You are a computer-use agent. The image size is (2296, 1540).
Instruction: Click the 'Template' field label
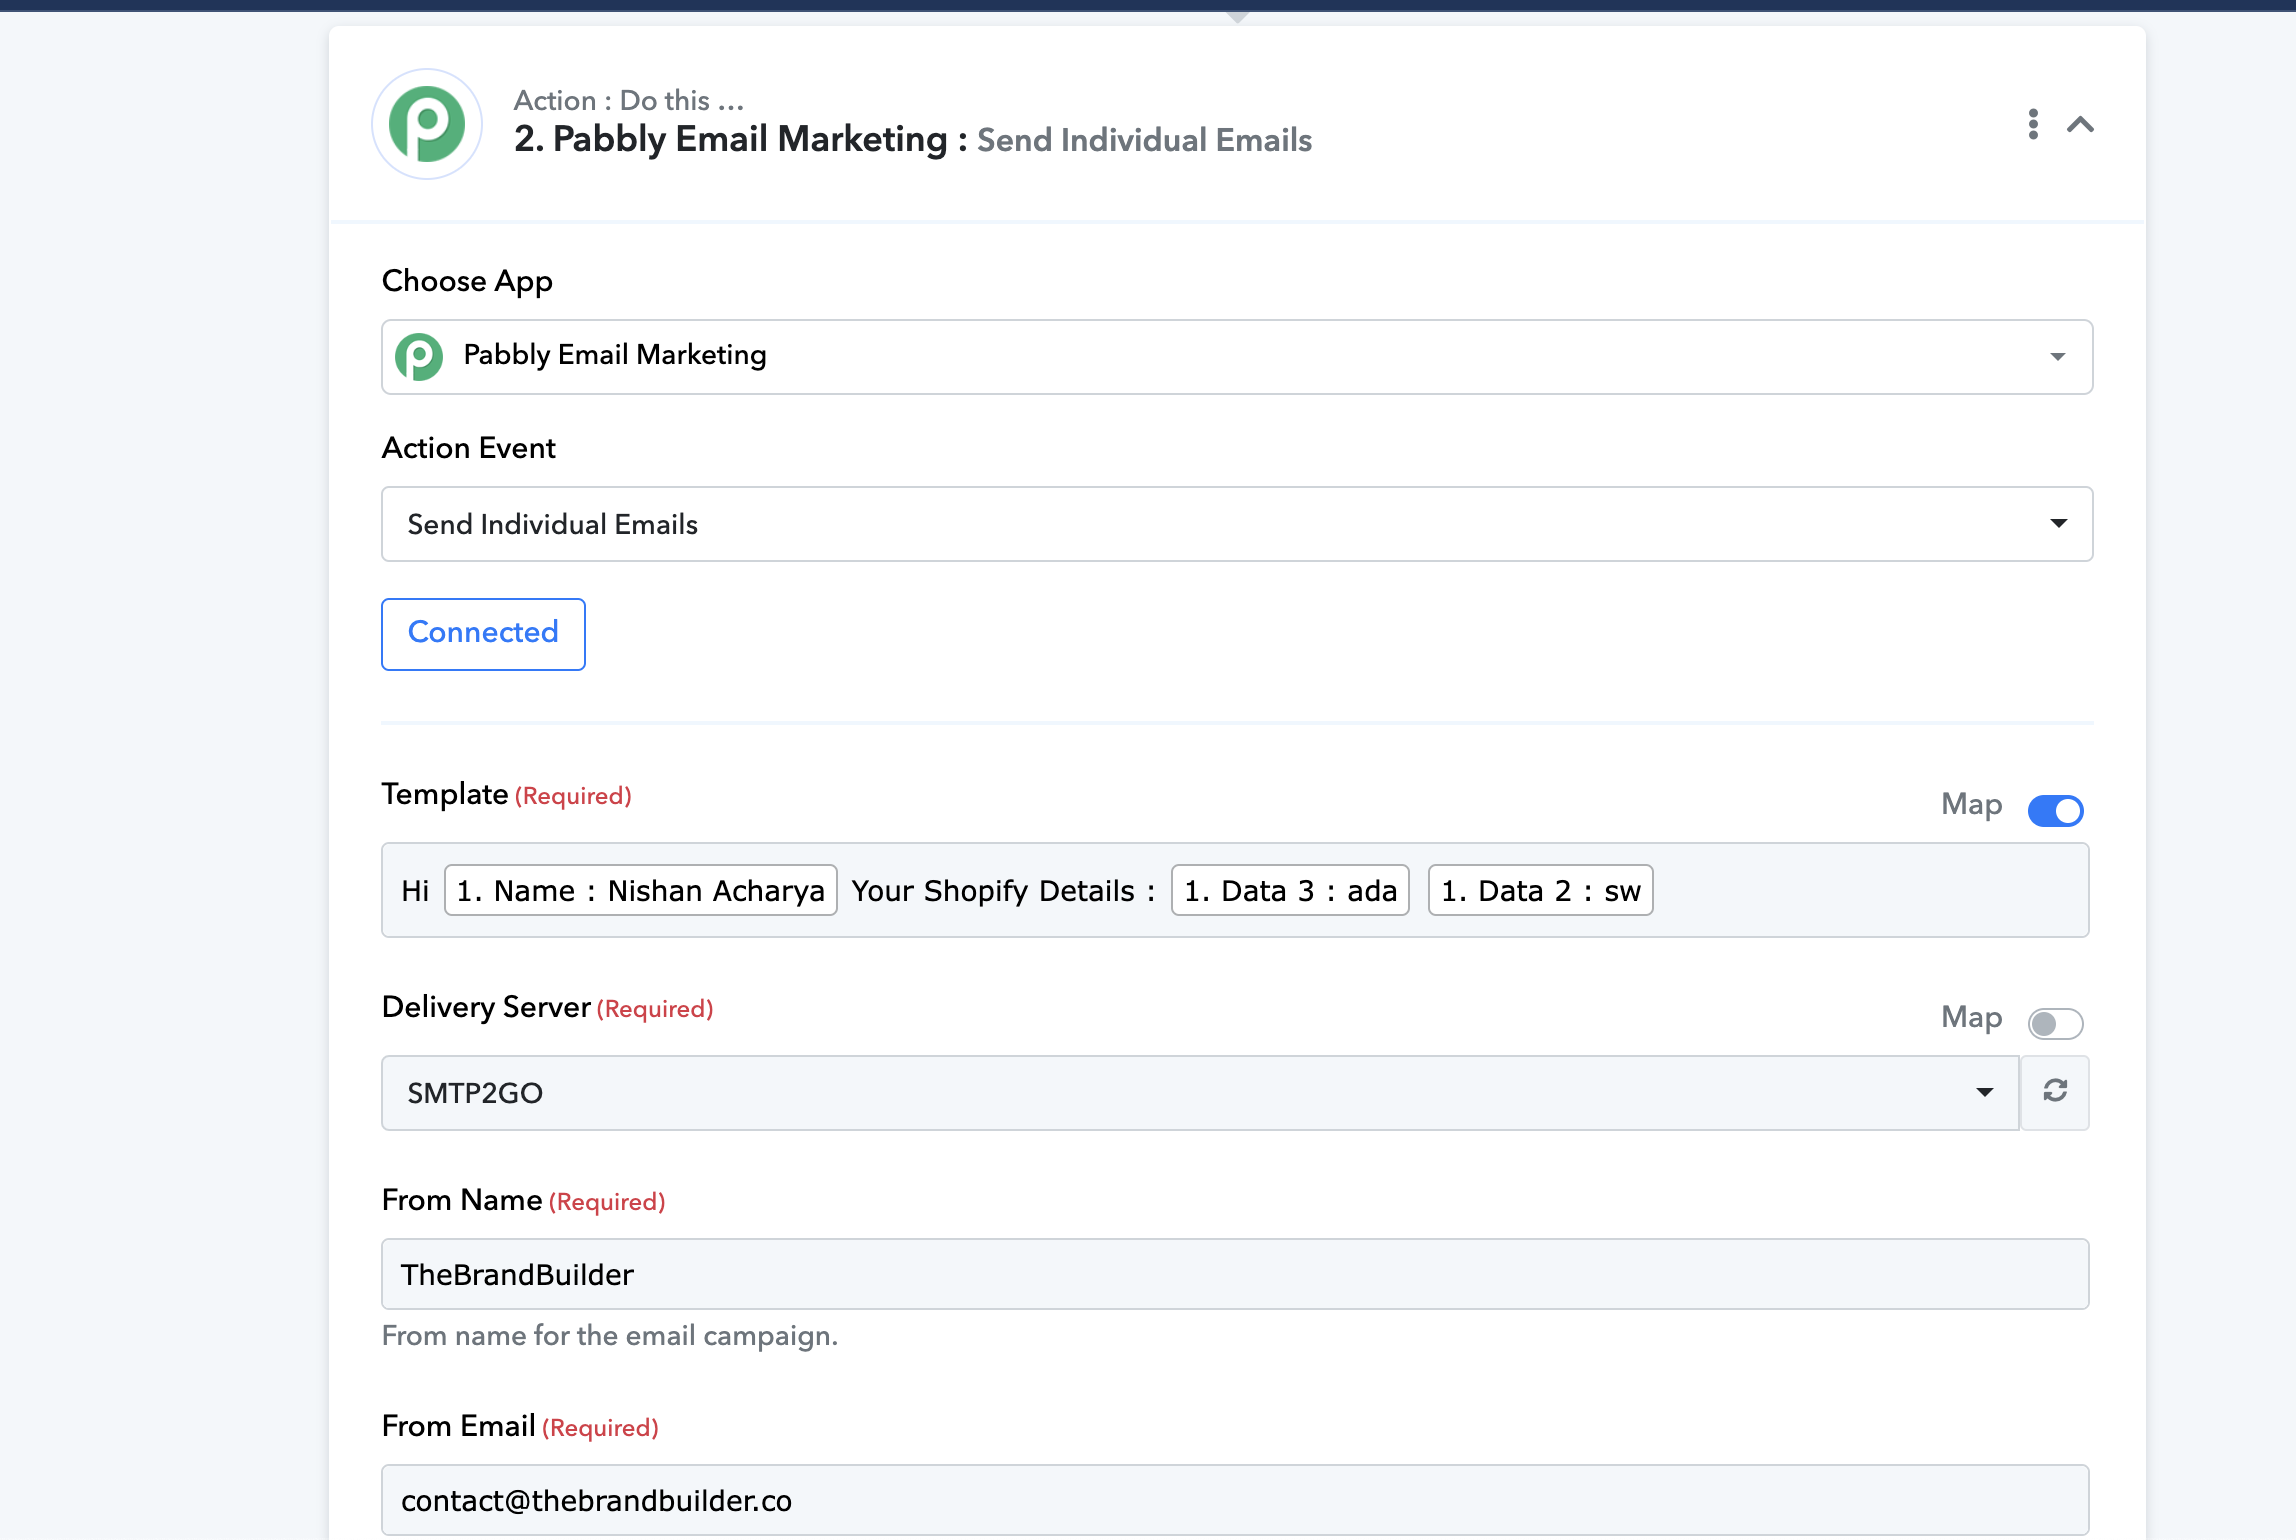tap(445, 794)
